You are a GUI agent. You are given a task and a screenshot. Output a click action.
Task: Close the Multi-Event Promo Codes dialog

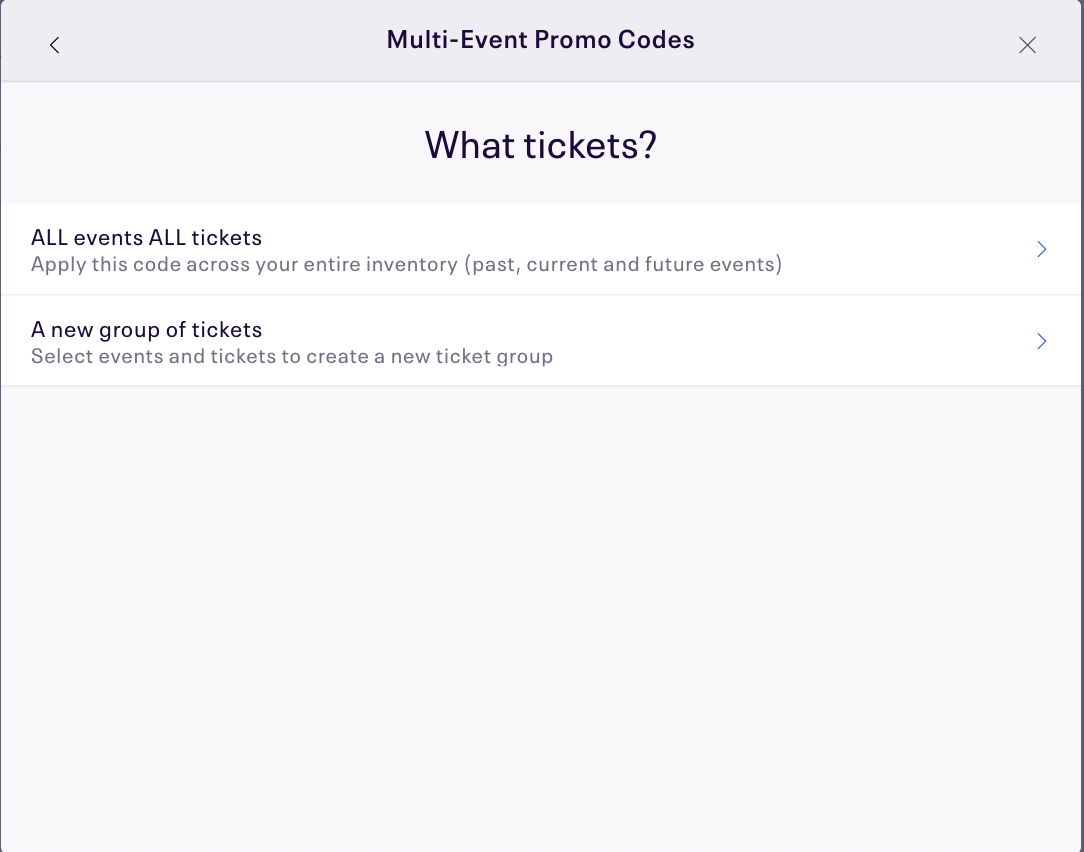(x=1027, y=45)
